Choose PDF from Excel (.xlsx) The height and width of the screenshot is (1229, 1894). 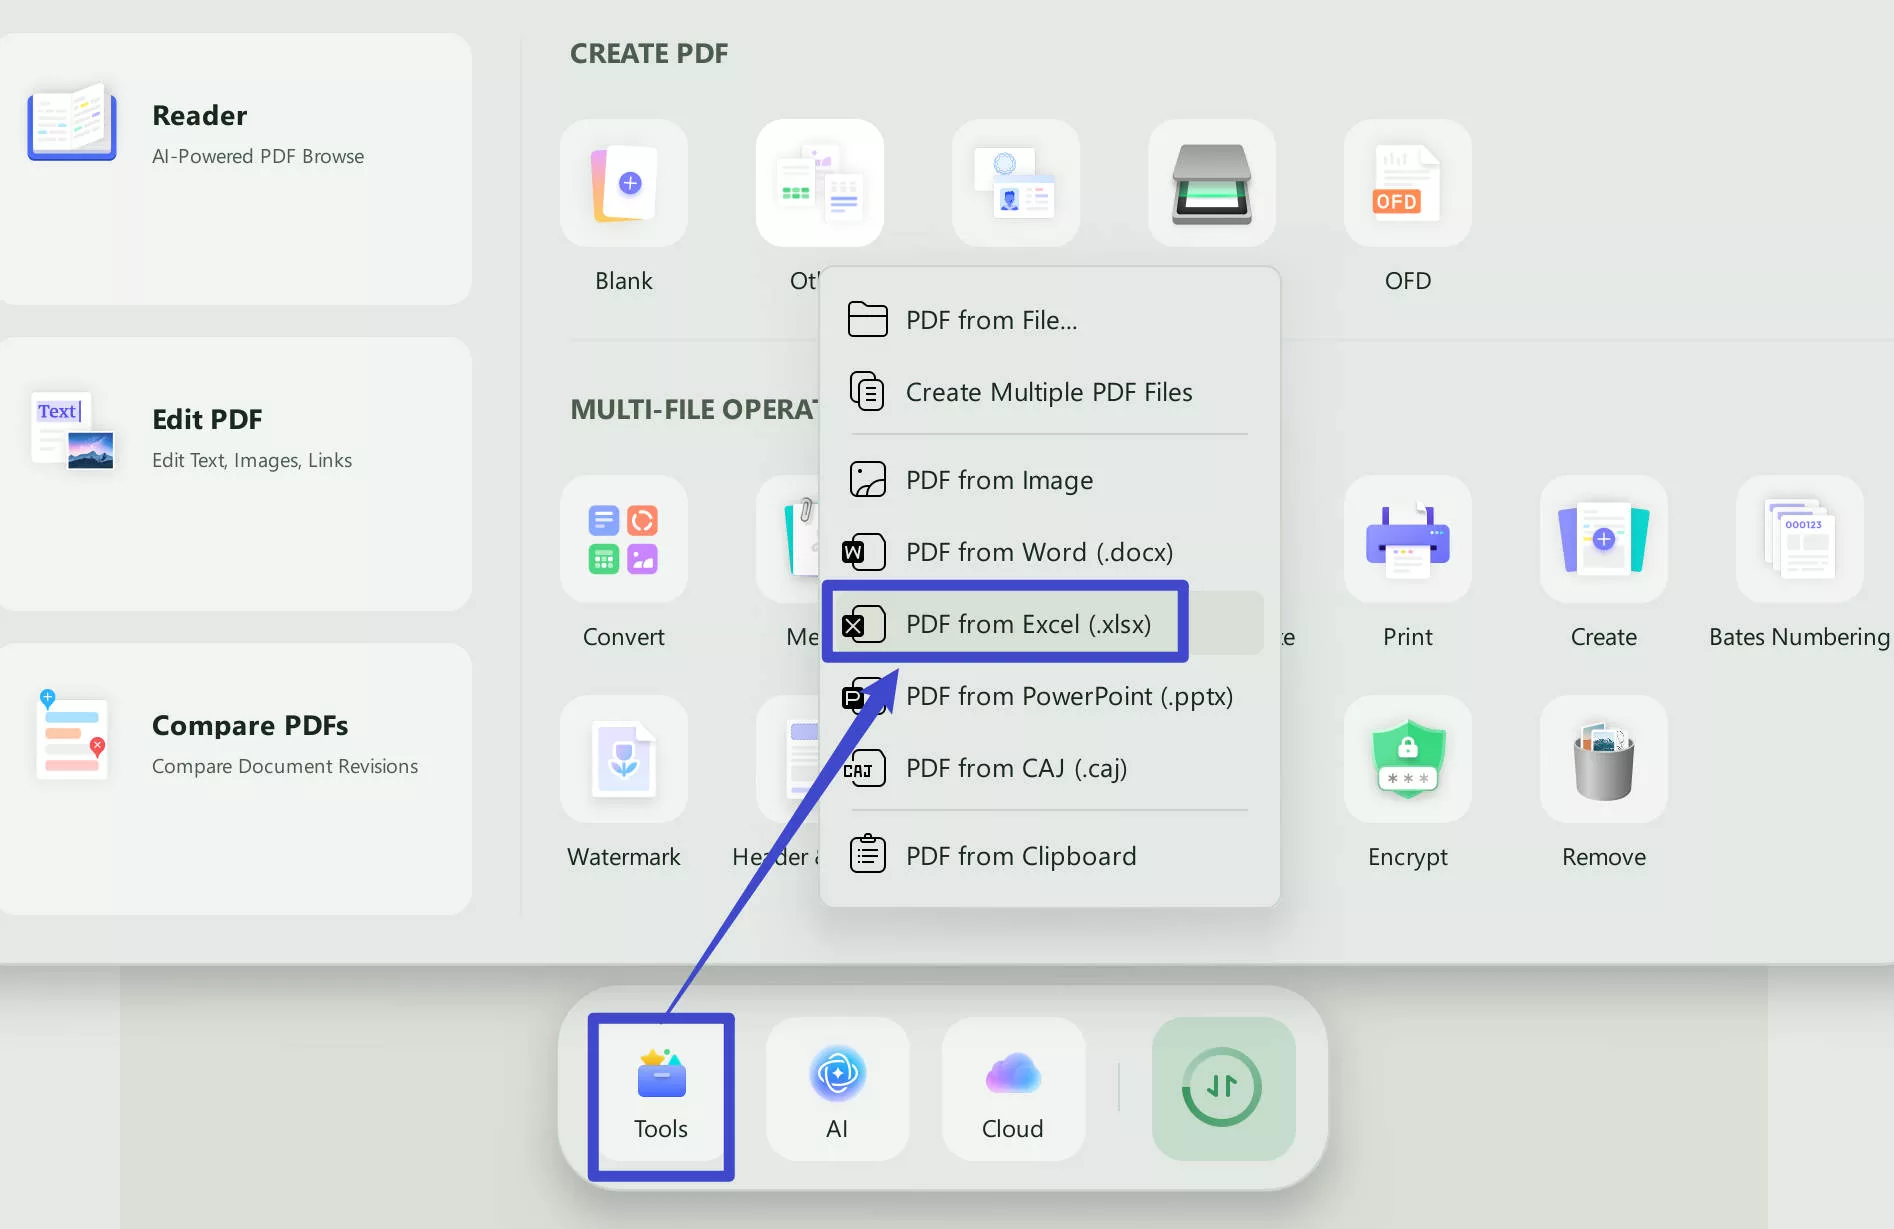[x=1005, y=622]
